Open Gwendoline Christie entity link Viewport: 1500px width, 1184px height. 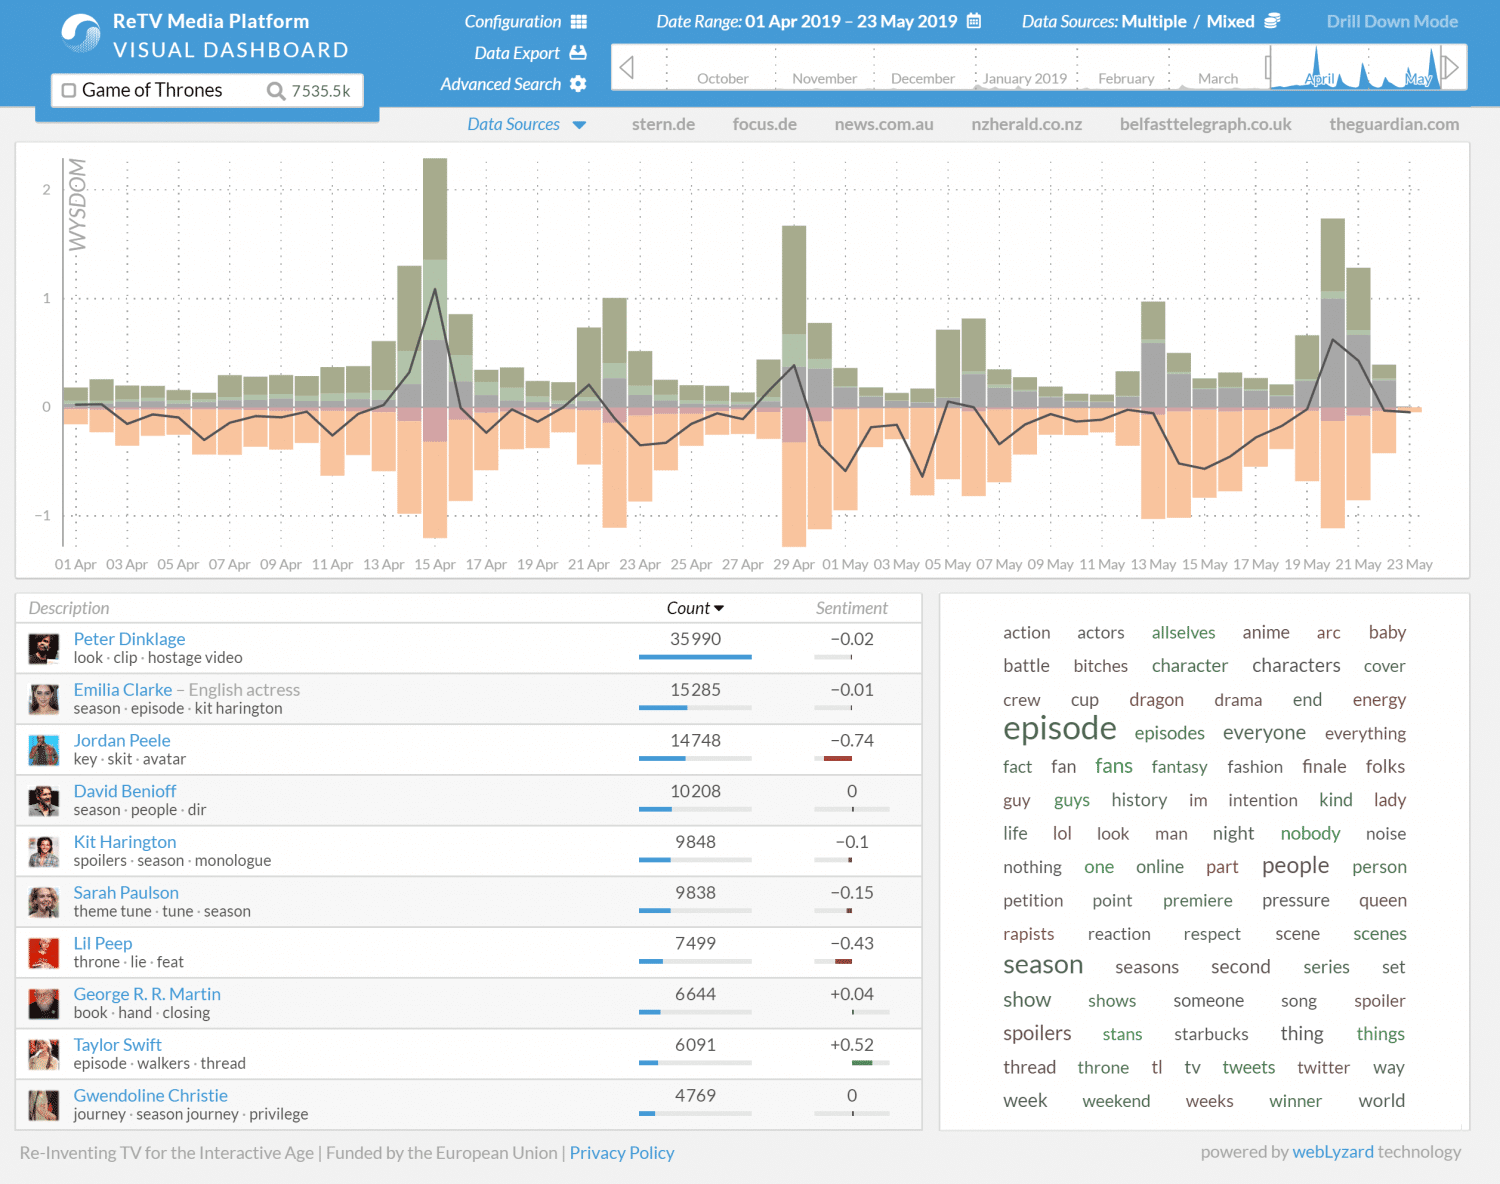(151, 1096)
